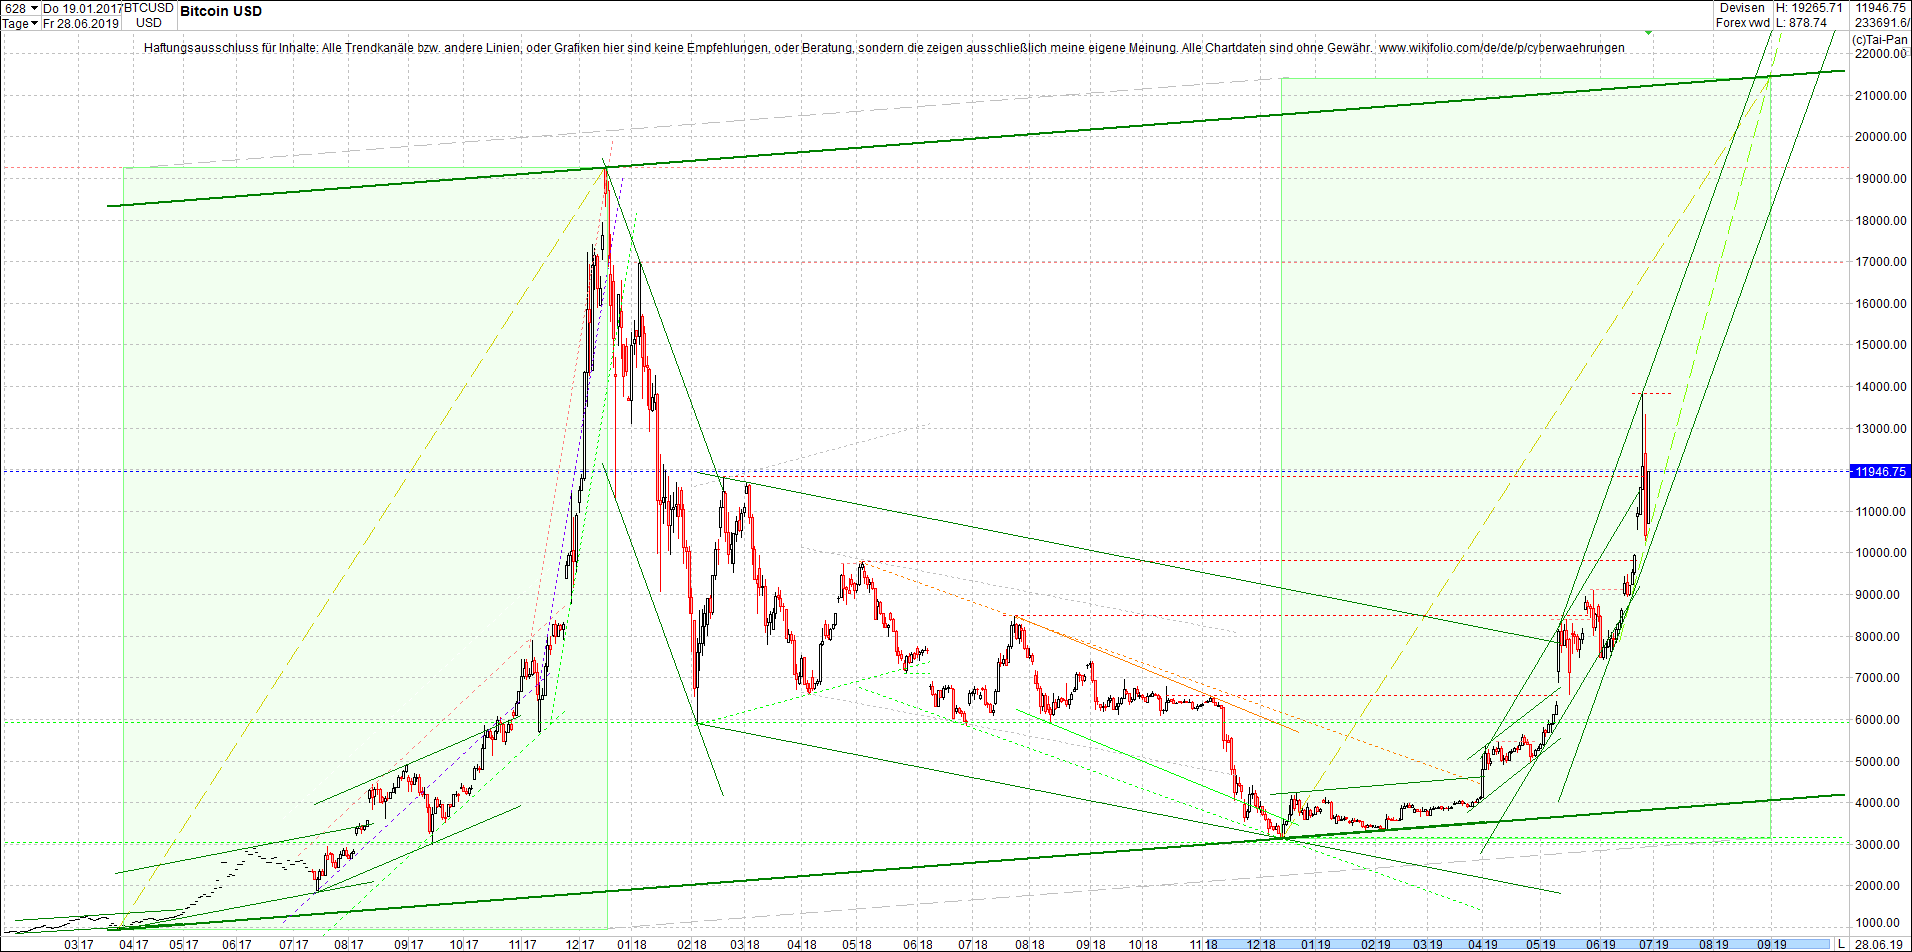The image size is (1912, 952).
Task: Select the BTCUSD symbol field
Action: point(148,7)
